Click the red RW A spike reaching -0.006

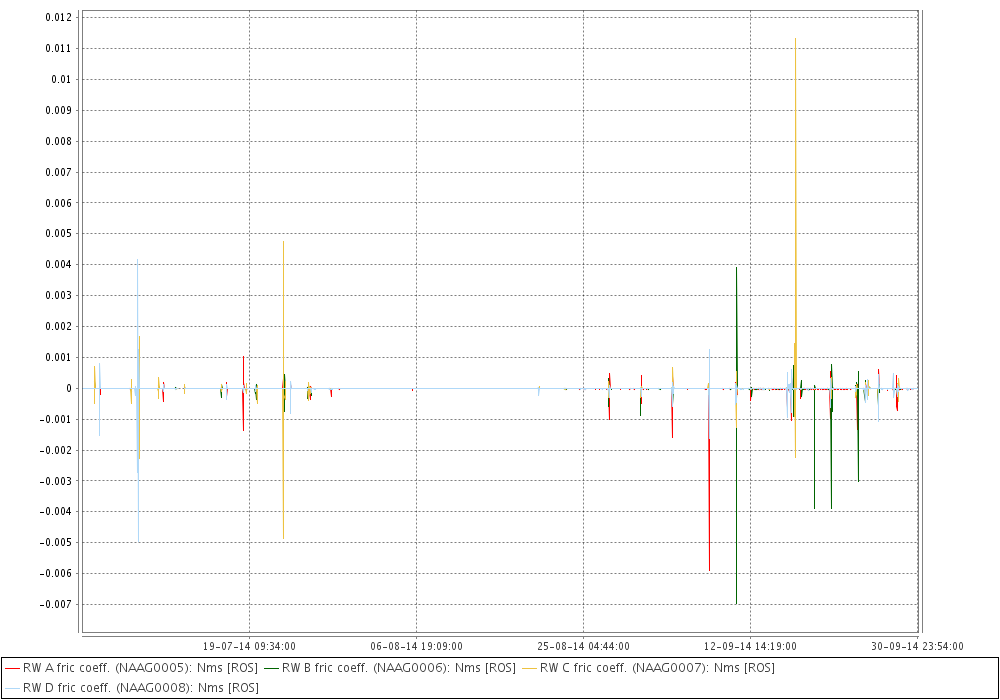[x=709, y=569]
